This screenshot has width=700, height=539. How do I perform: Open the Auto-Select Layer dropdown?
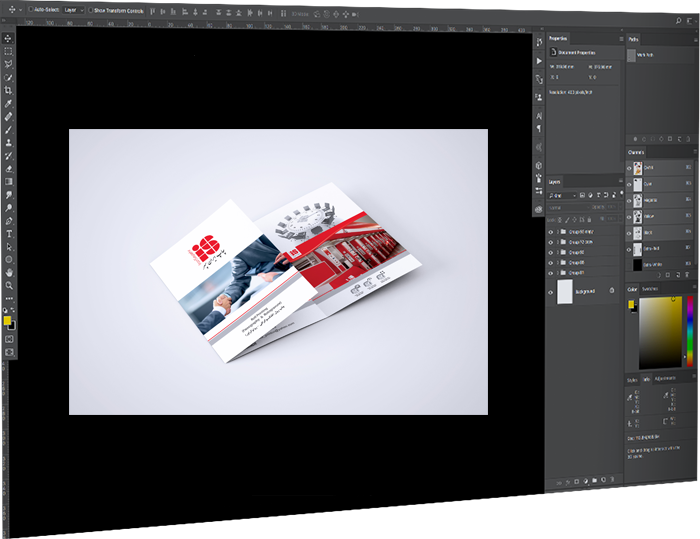click(x=73, y=9)
